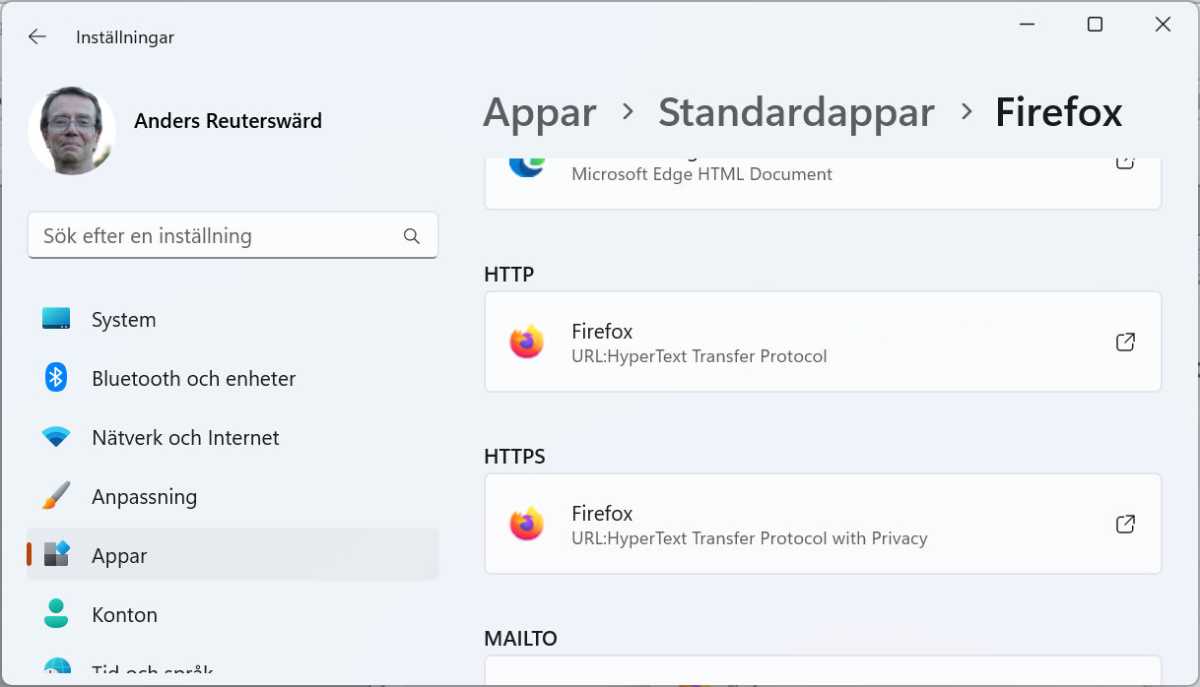Open external link icon for HTTPS row

(1125, 524)
